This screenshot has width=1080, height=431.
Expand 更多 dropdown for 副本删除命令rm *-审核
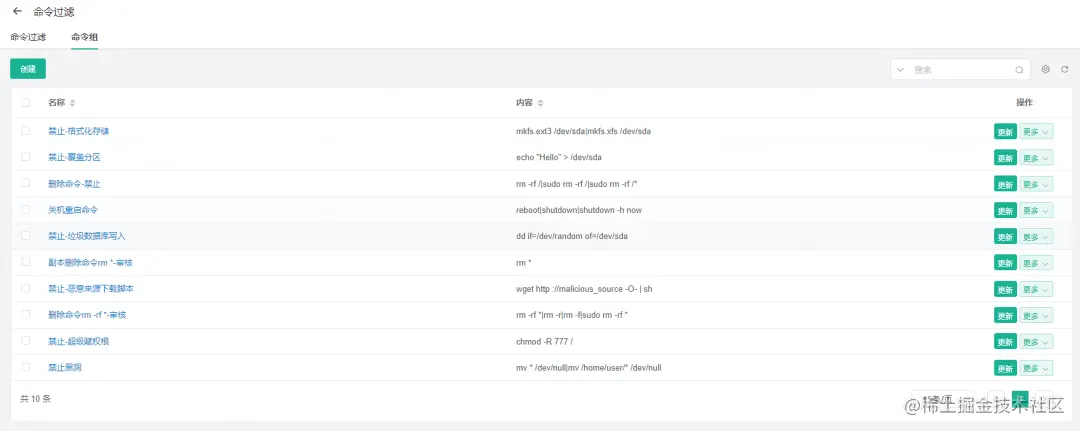[1036, 262]
